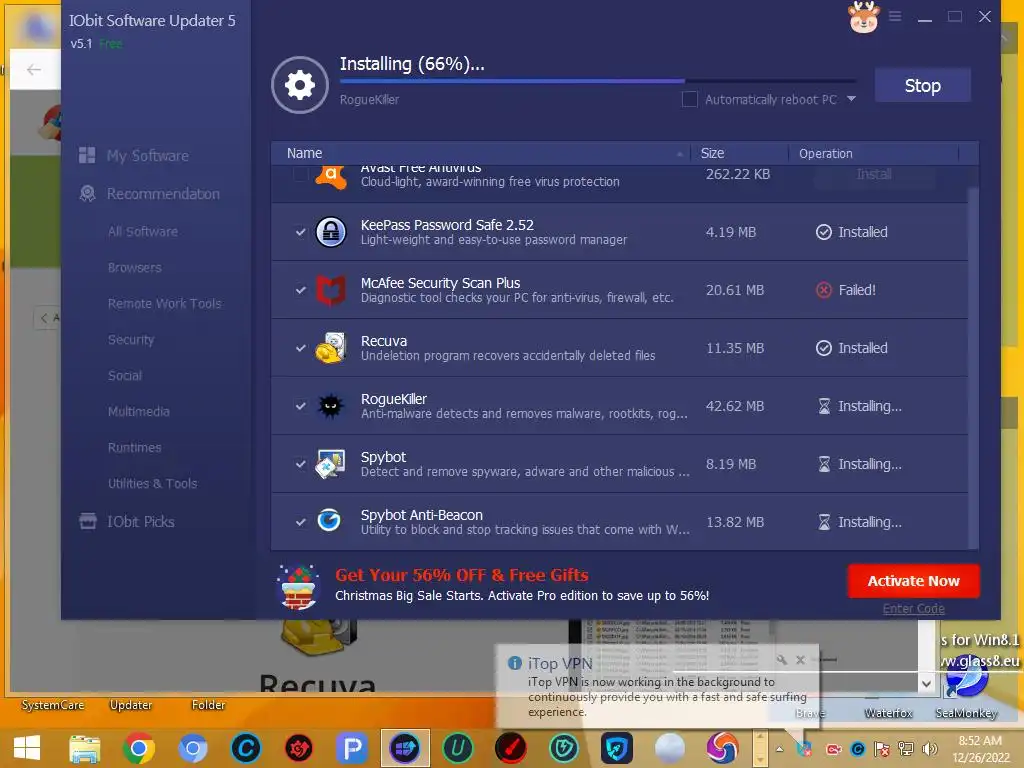Open taskbar clock showing 8:52 AM
Image resolution: width=1024 pixels, height=768 pixels.
[980, 749]
